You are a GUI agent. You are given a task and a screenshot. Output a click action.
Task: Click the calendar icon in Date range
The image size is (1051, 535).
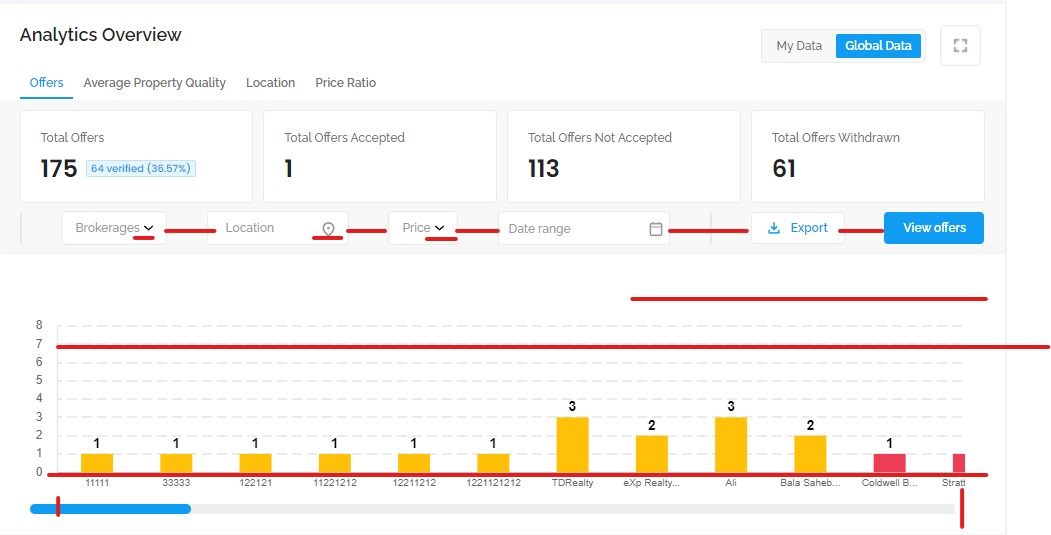pos(656,229)
